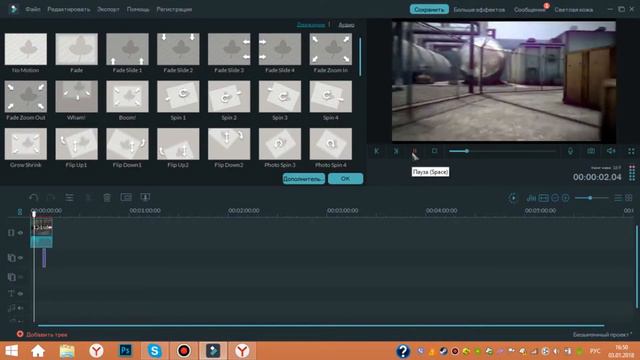This screenshot has width=640, height=360.
Task: Select the Fade Zoom In preset
Action: 331,49
